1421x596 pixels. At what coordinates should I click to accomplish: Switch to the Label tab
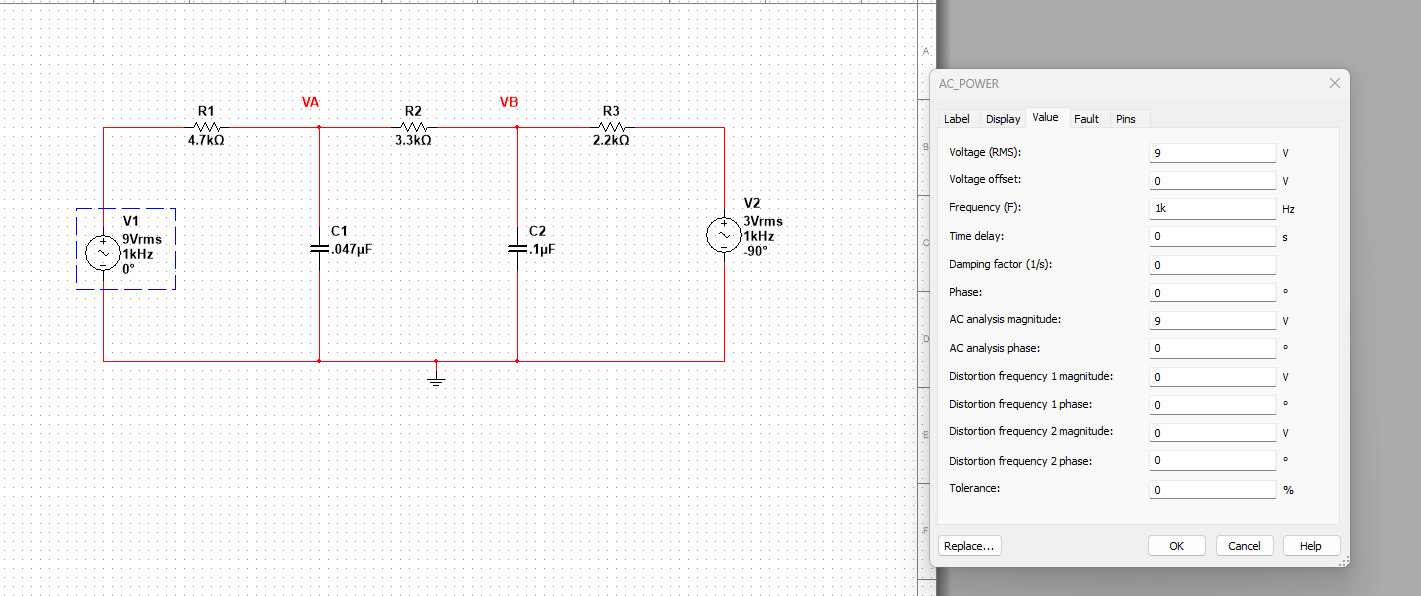tap(957, 118)
